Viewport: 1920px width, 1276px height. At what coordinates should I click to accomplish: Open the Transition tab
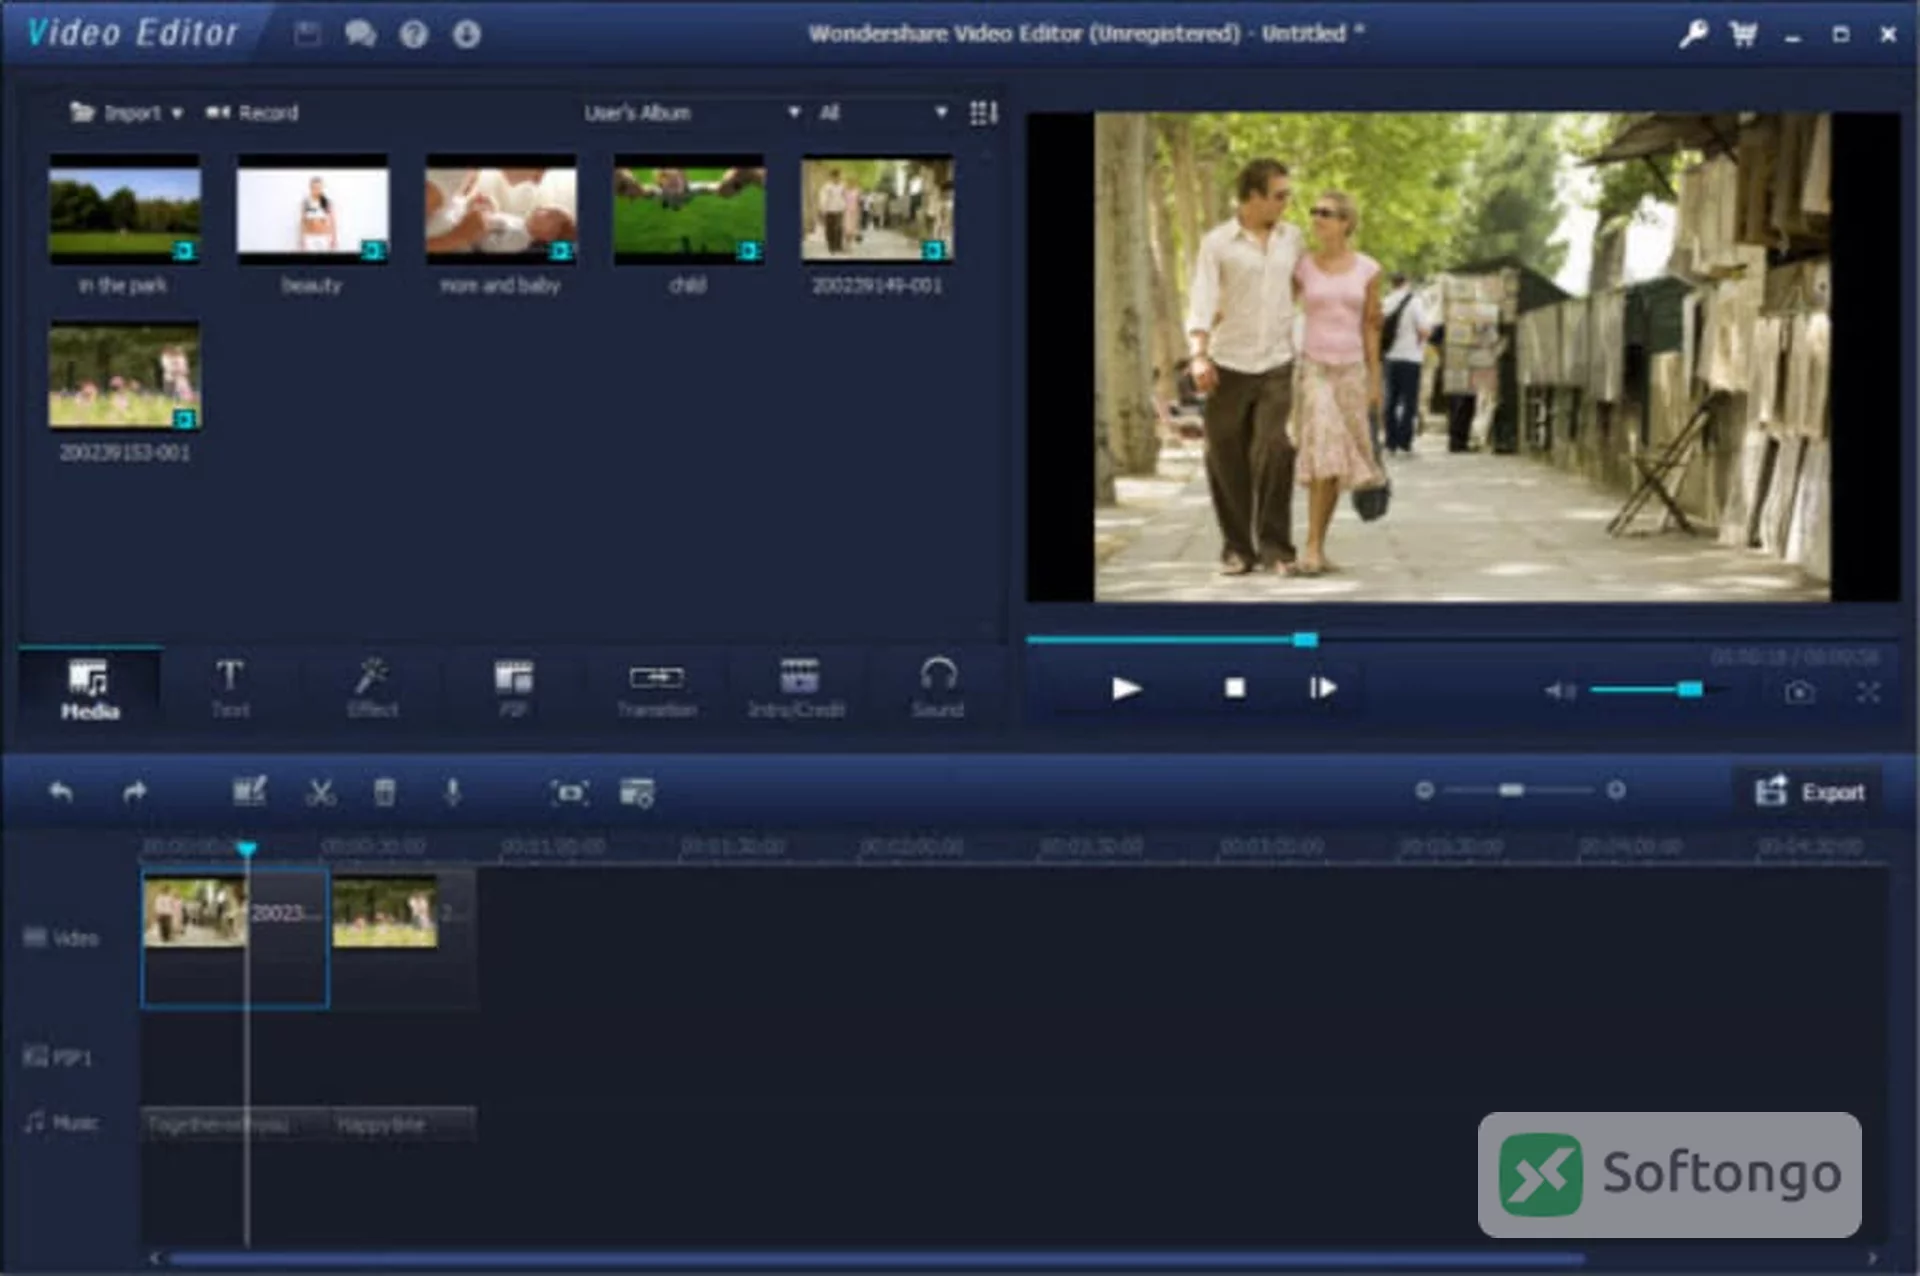click(x=656, y=689)
